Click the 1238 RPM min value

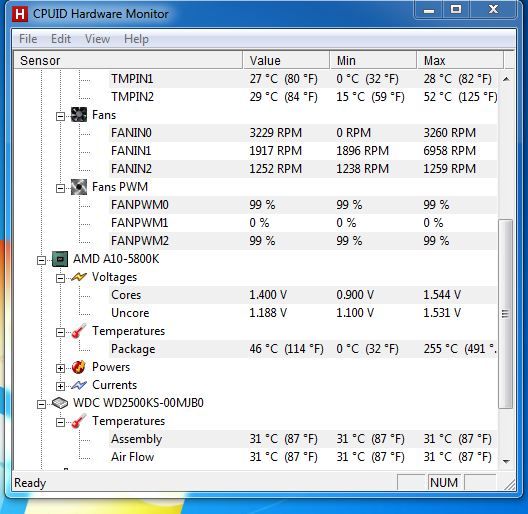(363, 169)
